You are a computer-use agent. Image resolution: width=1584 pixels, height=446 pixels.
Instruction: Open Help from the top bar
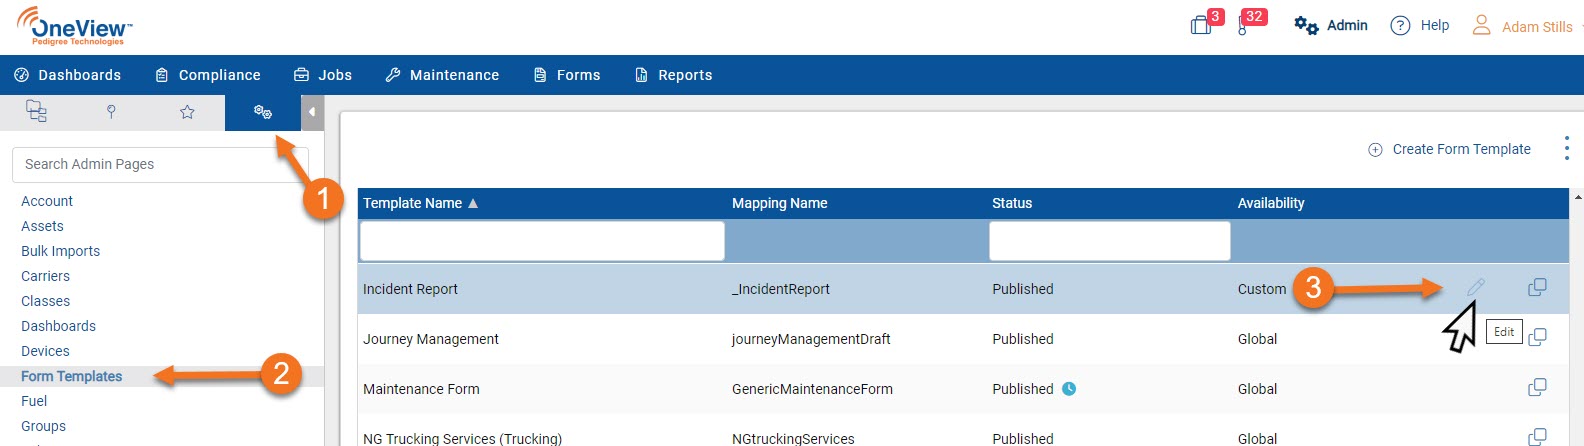(x=1420, y=25)
